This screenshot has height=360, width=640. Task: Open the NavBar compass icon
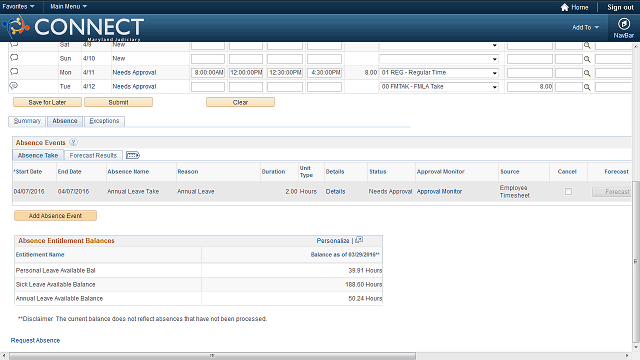[623, 24]
